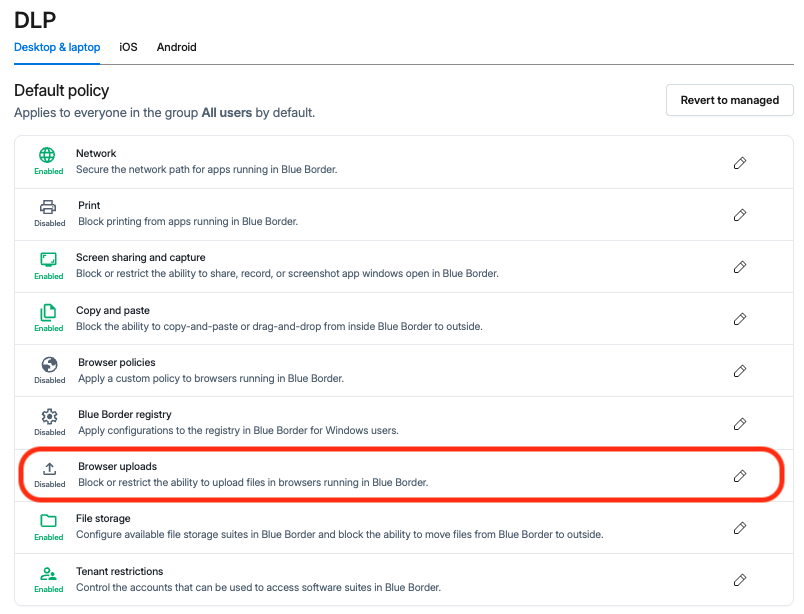Edit the Print policy pencil icon
The width and height of the screenshot is (804, 614).
[739, 215]
